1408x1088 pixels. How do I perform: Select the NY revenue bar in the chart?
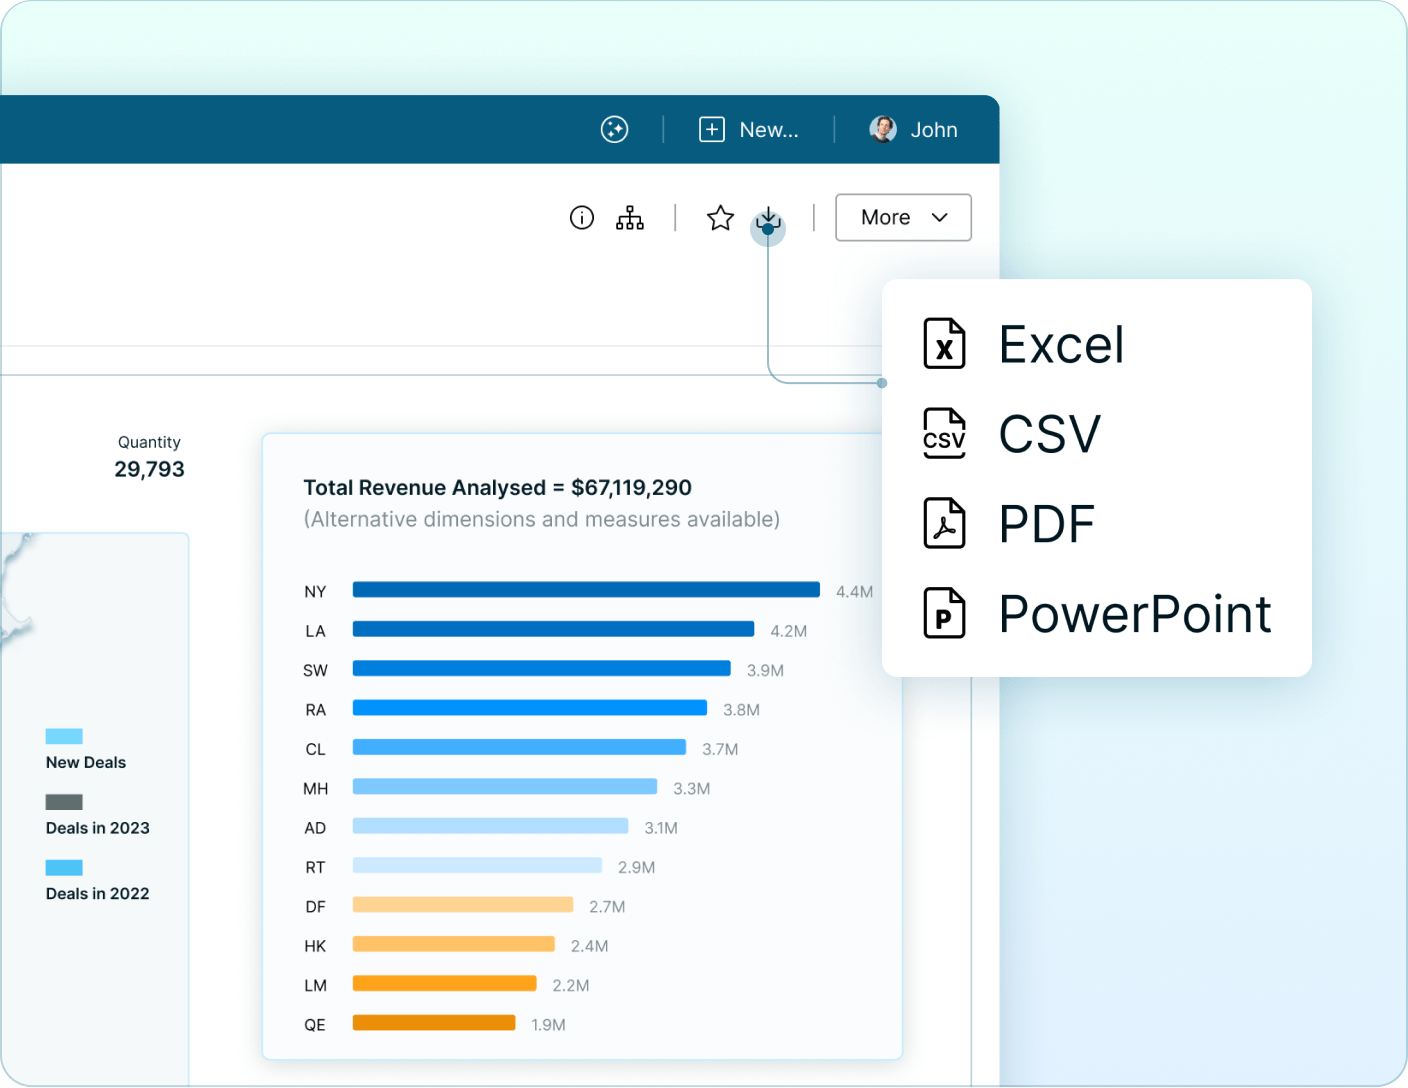(x=587, y=590)
